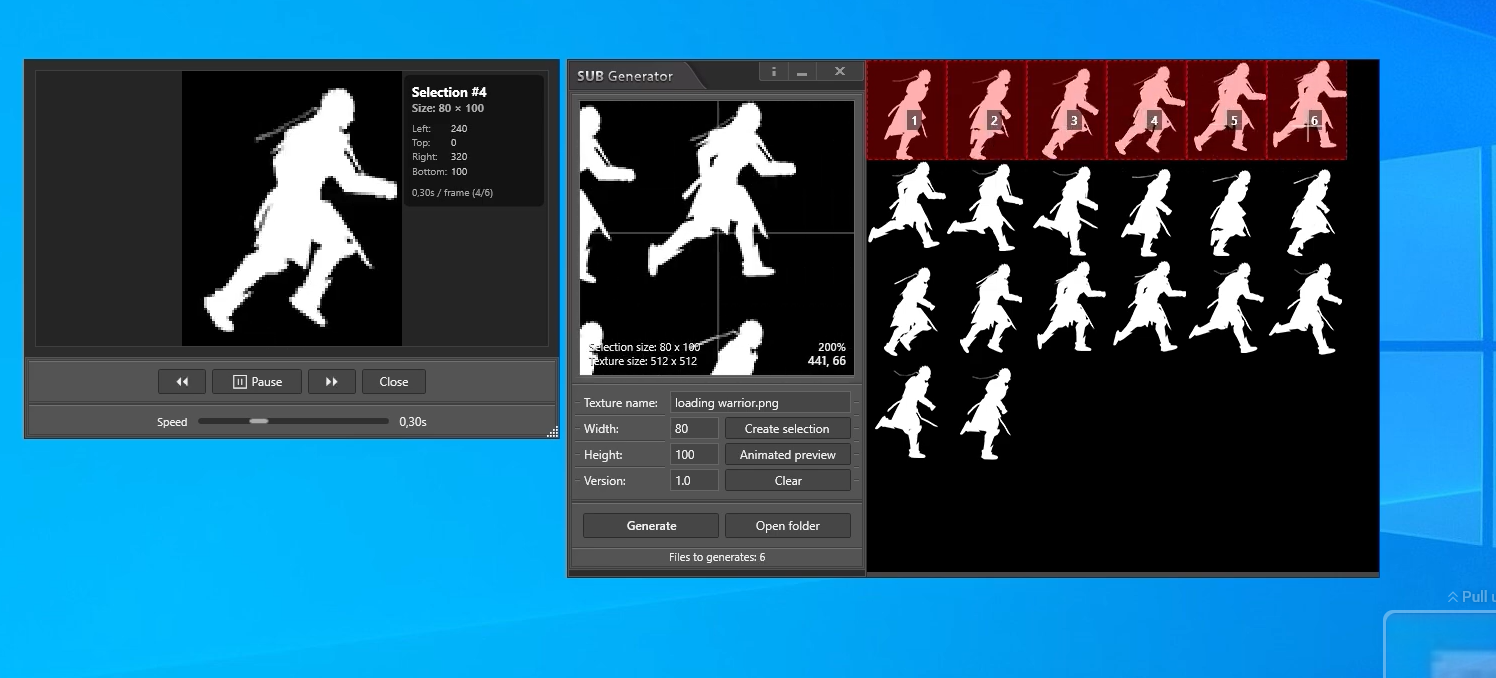Adjust the Speed slider handle
Viewport: 1496px width, 678px height.
259,421
